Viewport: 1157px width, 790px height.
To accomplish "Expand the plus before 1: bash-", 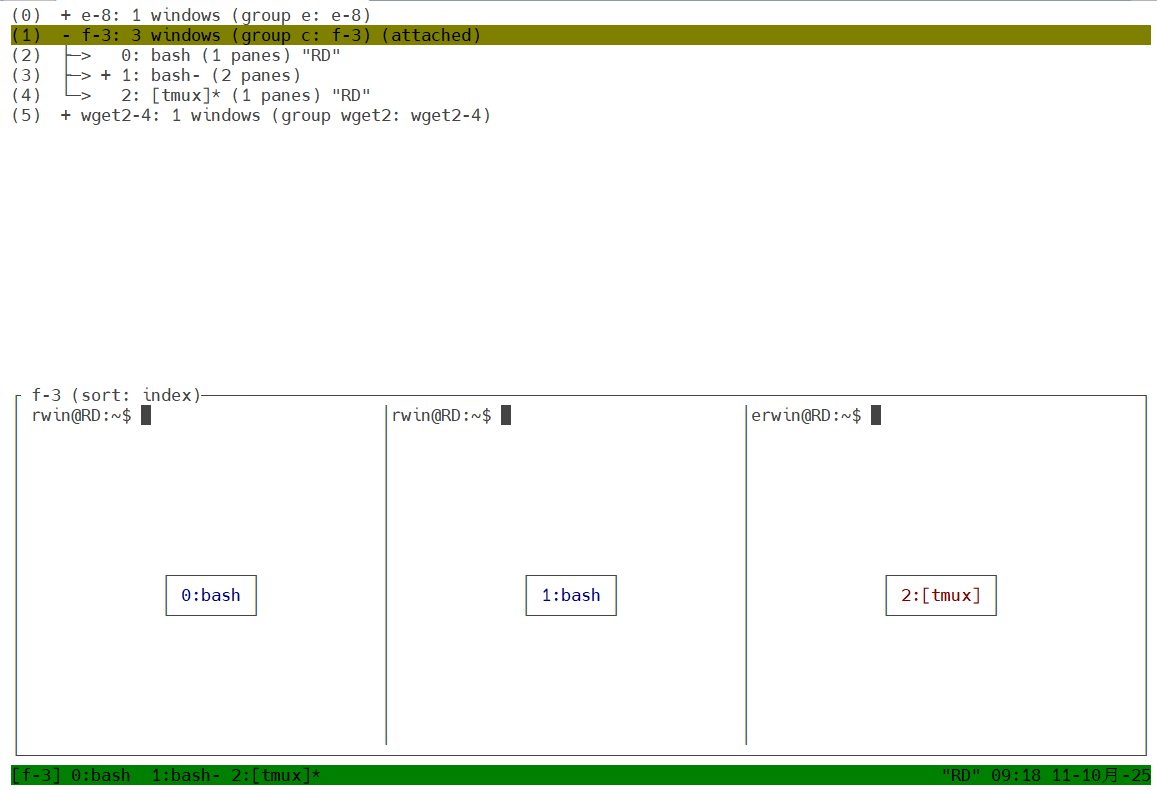I will 106,76.
